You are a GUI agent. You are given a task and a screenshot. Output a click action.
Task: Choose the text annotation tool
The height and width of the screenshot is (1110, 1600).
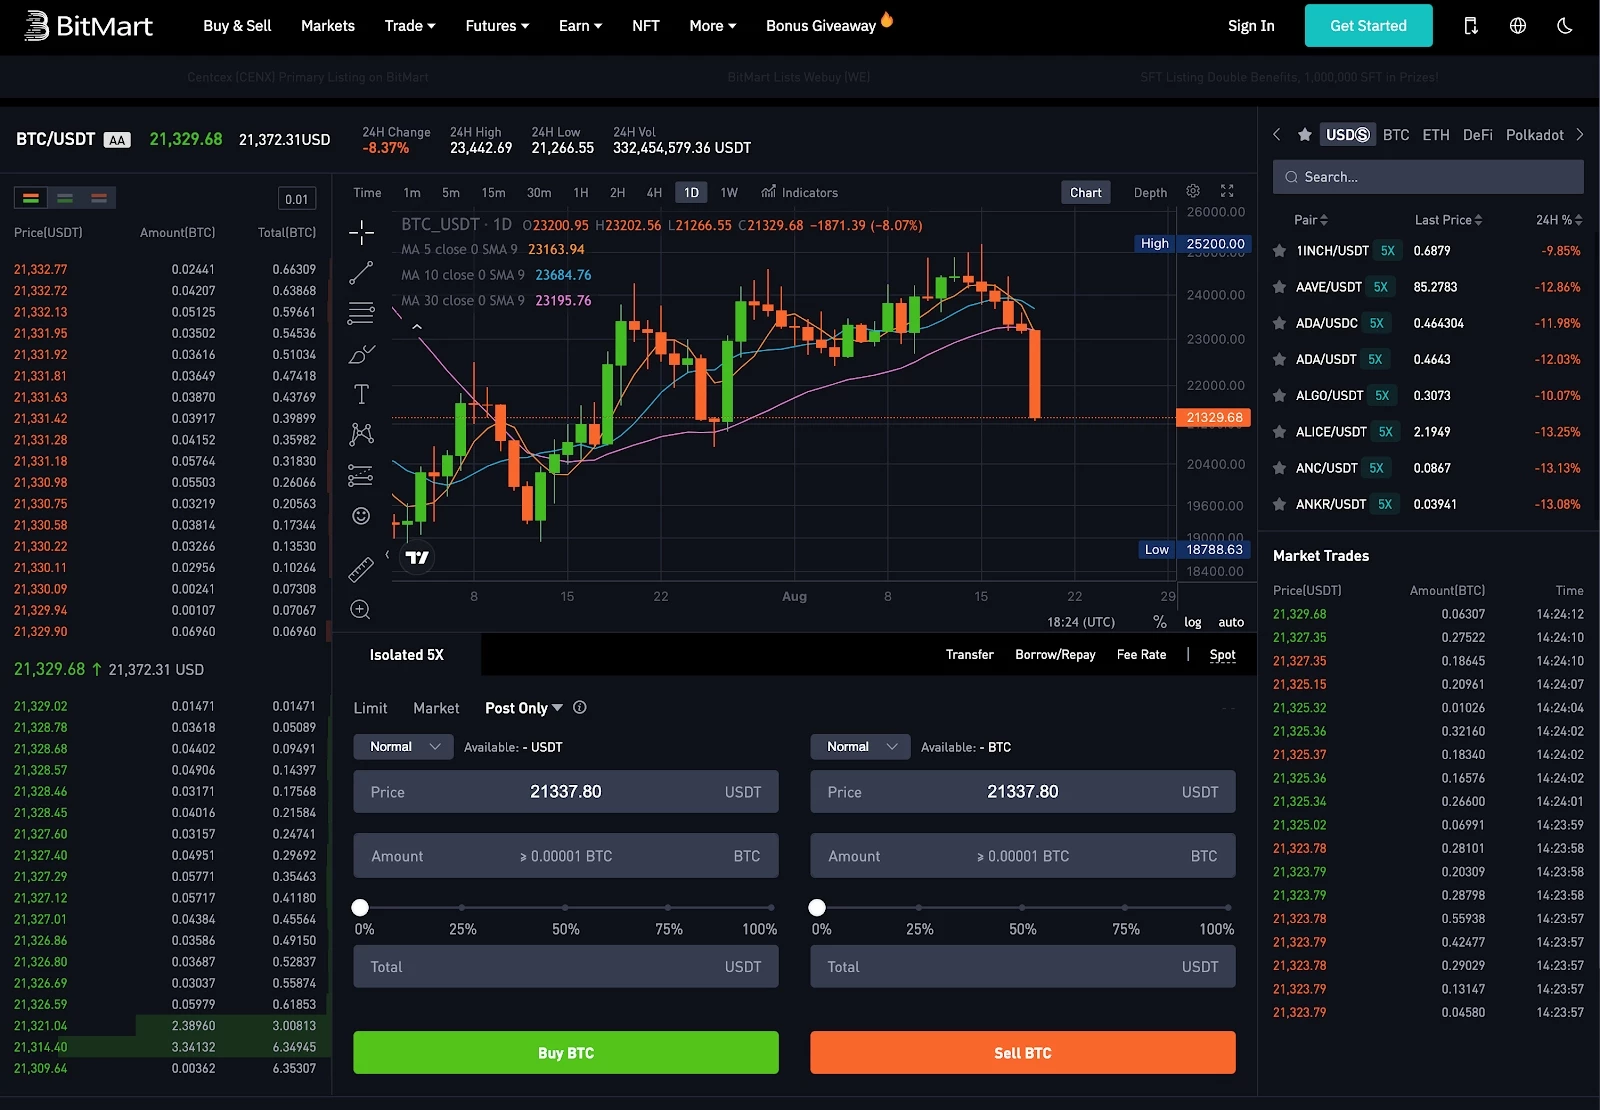coord(361,394)
